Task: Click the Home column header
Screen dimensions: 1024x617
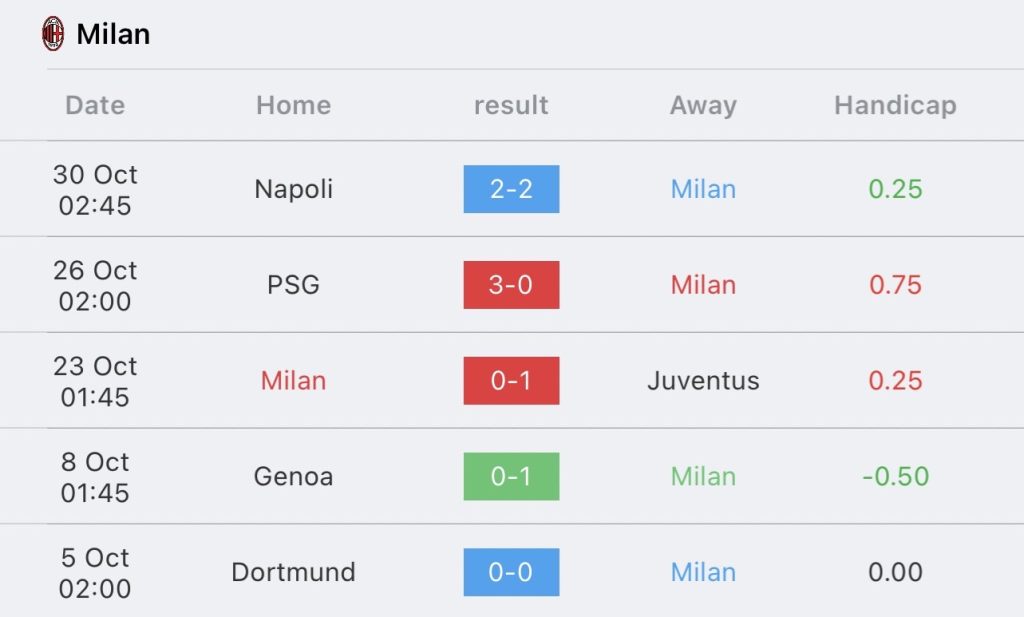Action: (293, 105)
